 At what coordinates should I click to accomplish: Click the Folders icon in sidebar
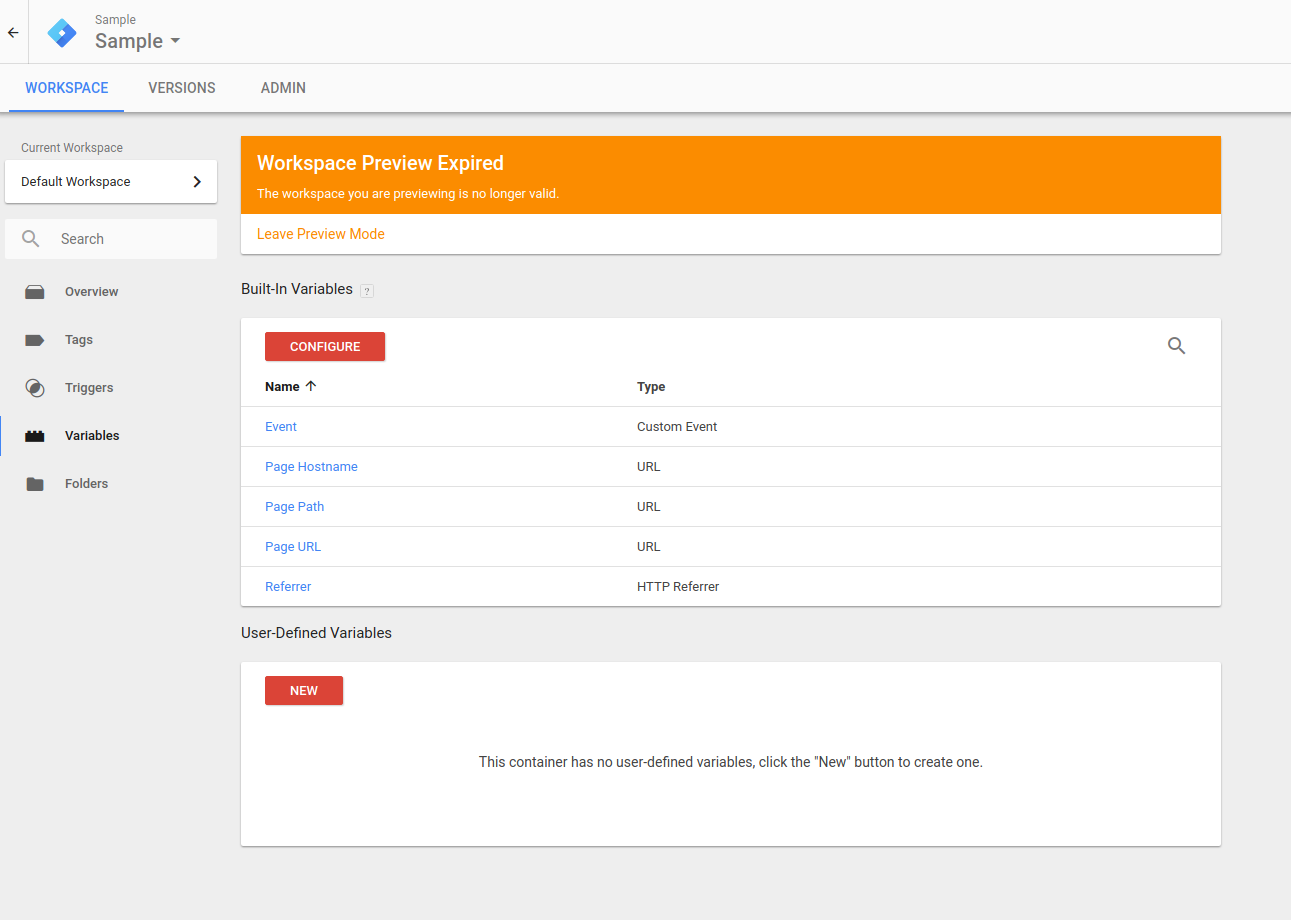(x=35, y=484)
